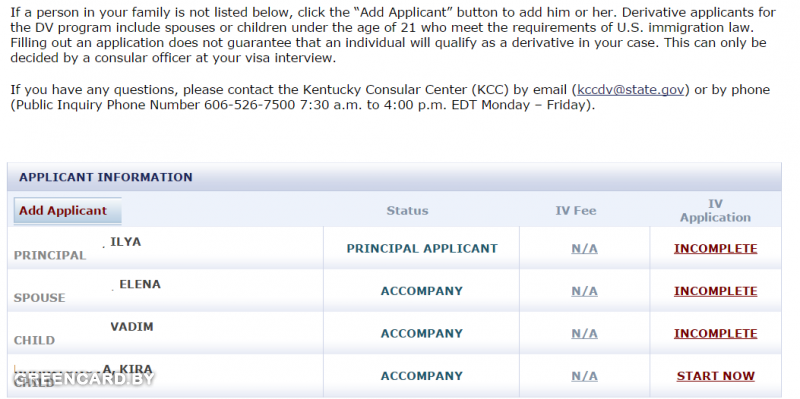
Task: Open the IV Fee N/A link for KIRA
Action: click(x=584, y=376)
